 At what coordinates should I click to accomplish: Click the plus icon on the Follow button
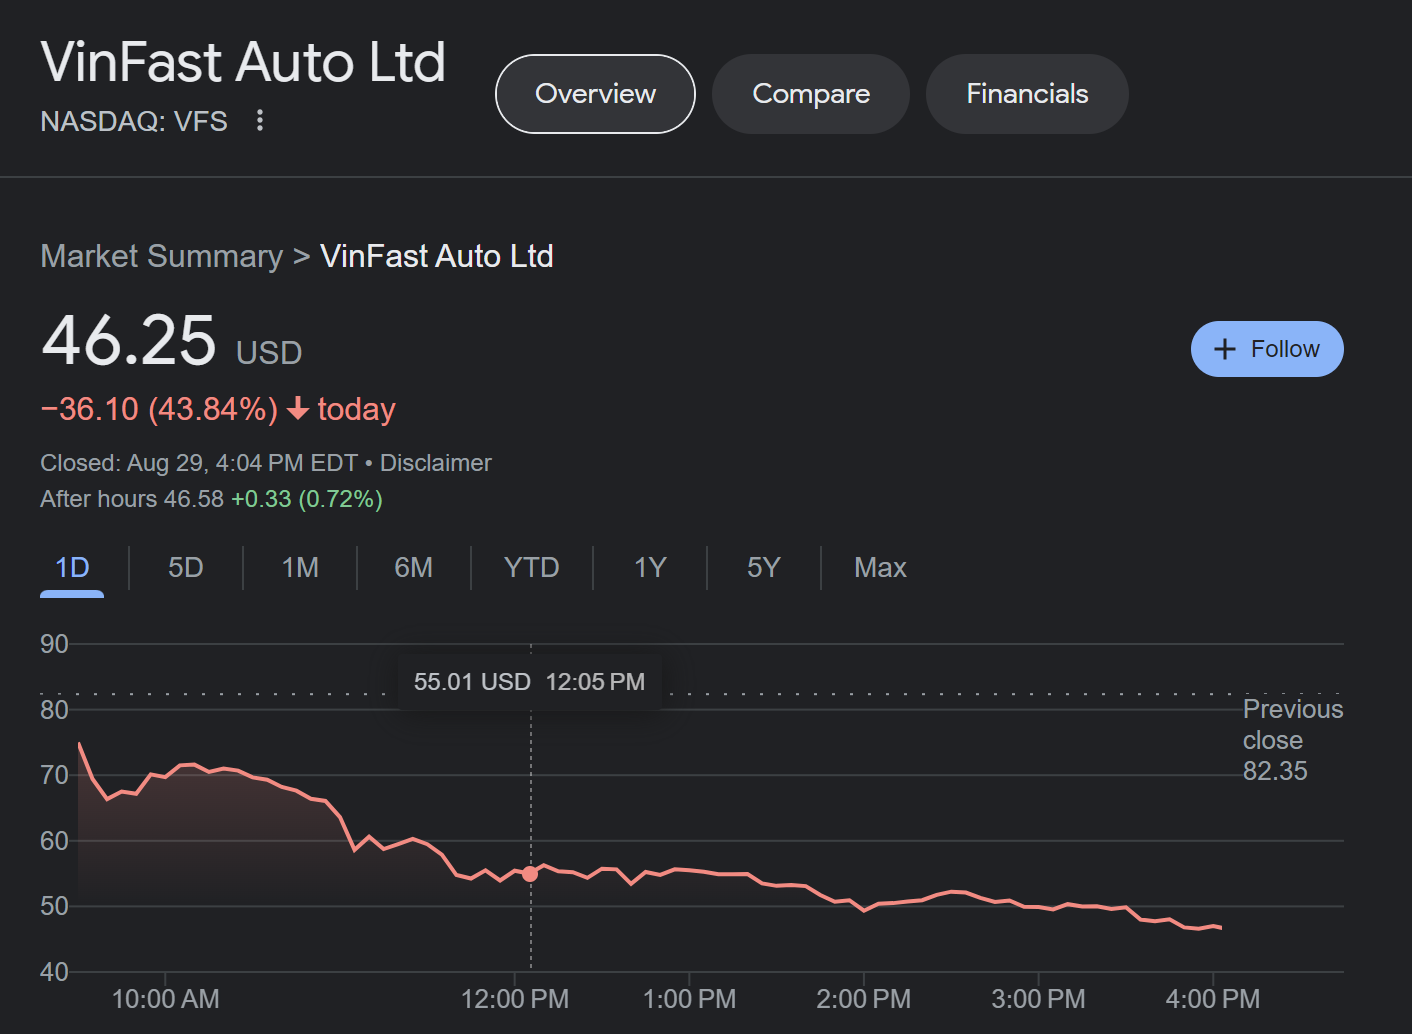pyautogui.click(x=1224, y=349)
